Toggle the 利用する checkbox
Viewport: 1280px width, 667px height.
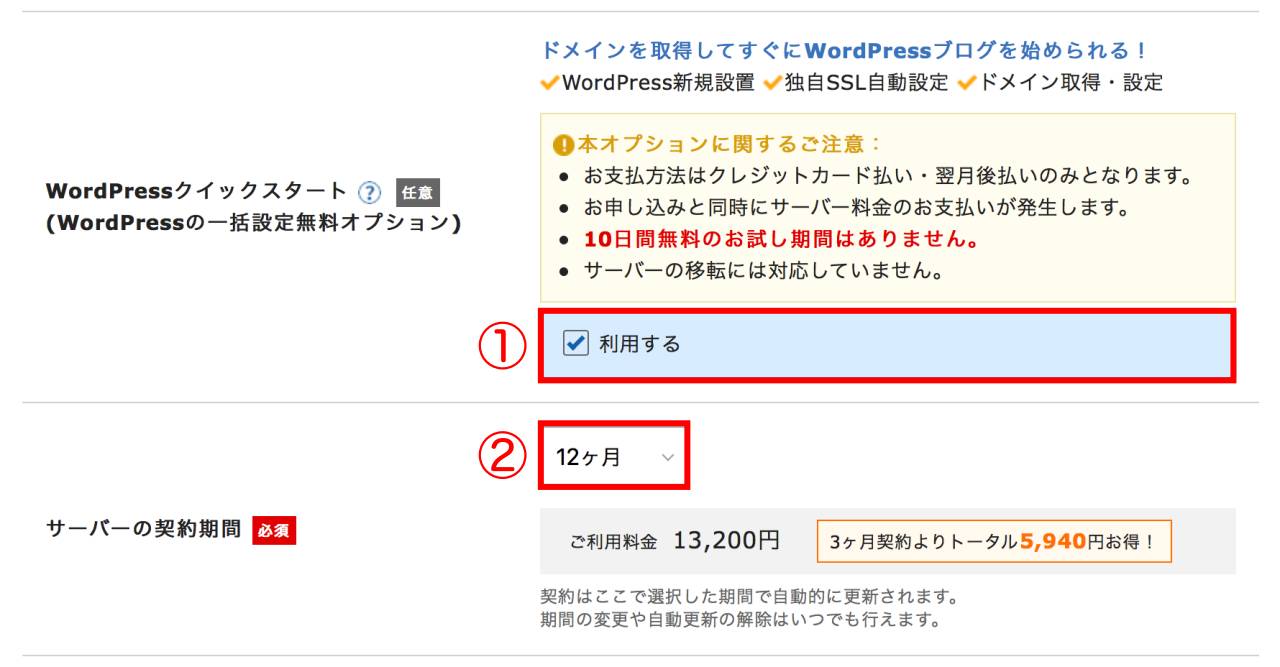[x=576, y=344]
